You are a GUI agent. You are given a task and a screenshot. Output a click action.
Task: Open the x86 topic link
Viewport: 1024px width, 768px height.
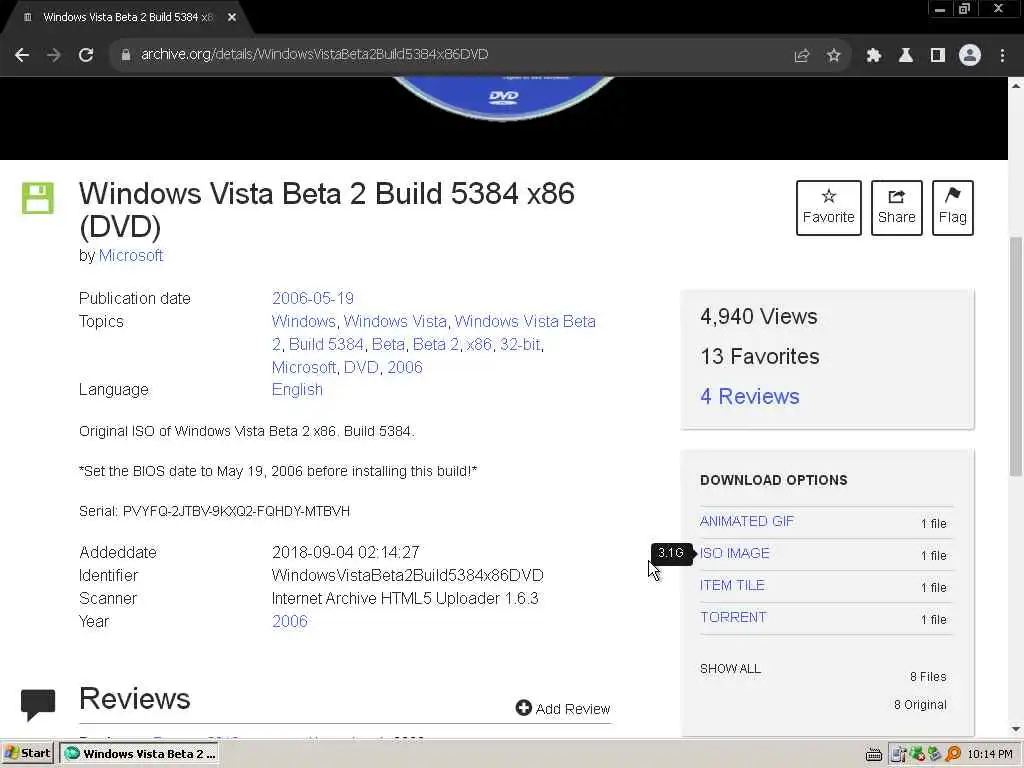point(479,344)
